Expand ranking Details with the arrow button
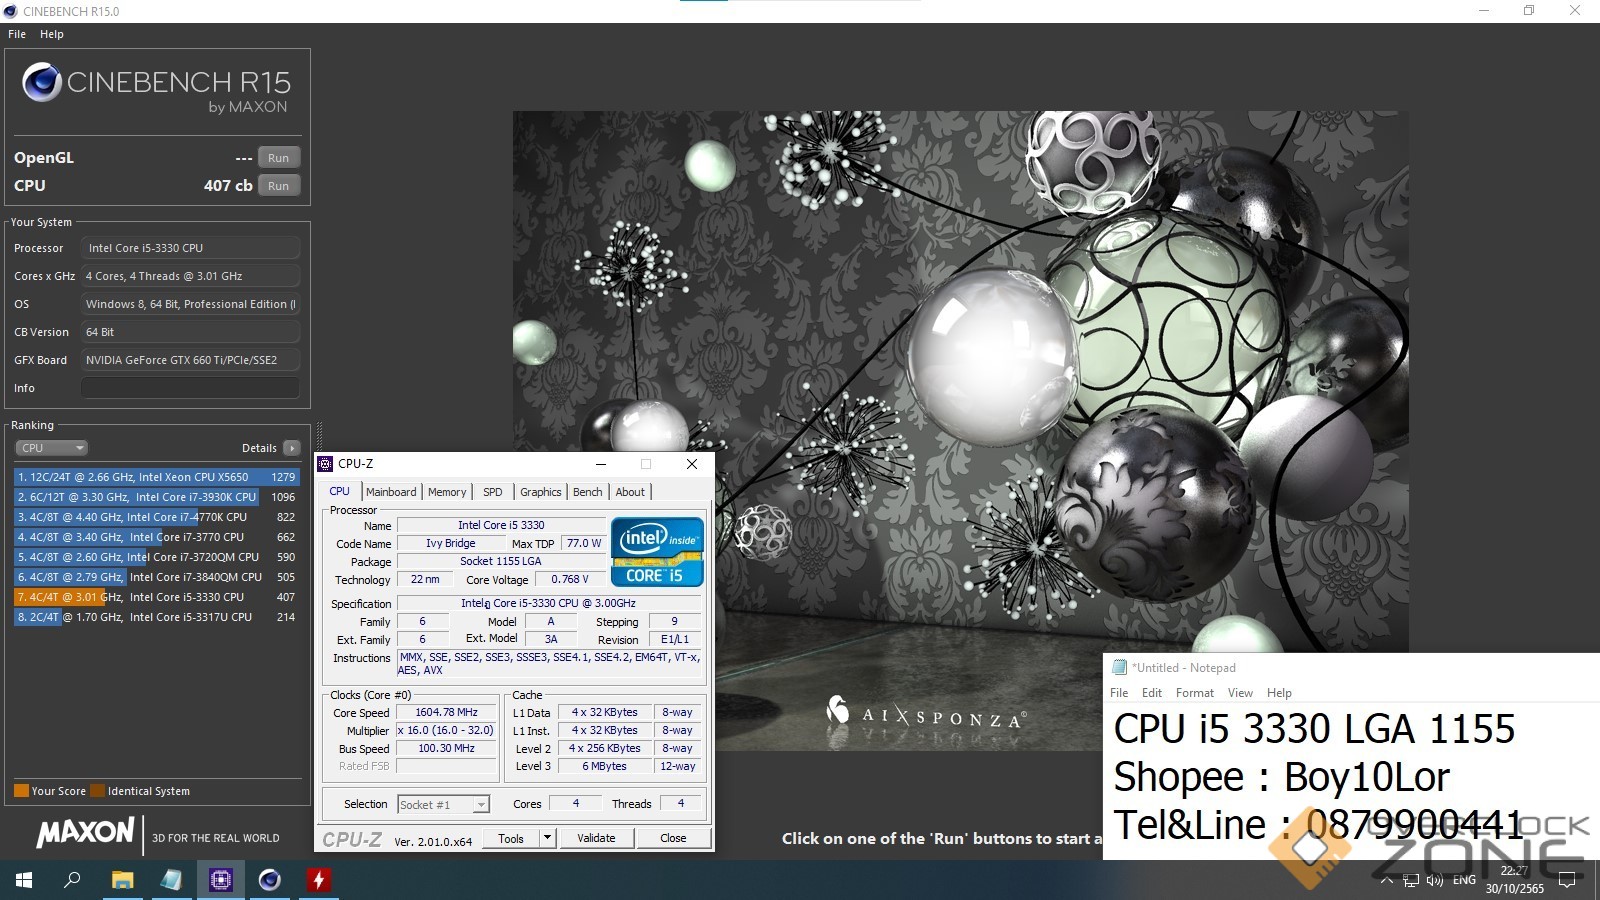1600x900 pixels. [291, 448]
